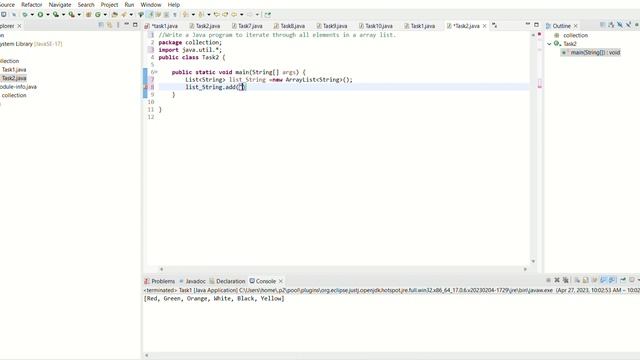Show the hidden editor tabs list

[x=494, y=25]
